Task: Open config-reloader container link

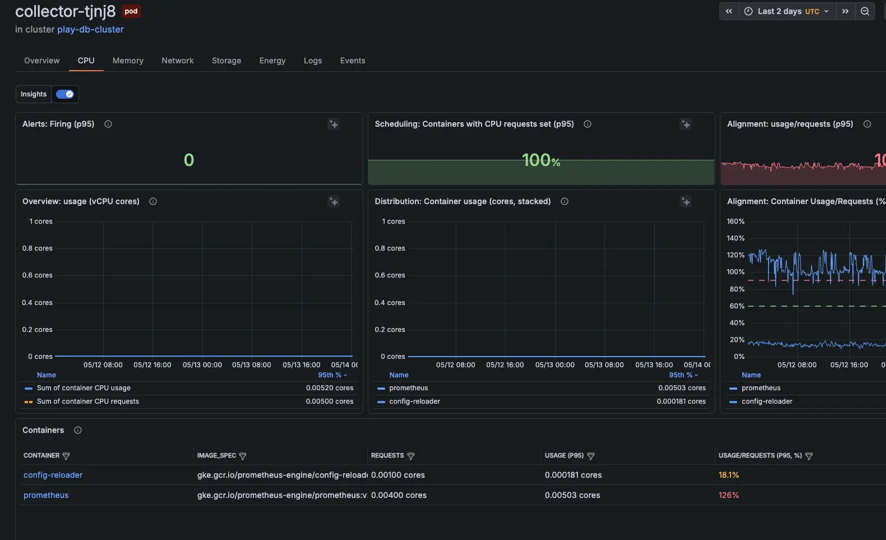Action: coord(53,475)
